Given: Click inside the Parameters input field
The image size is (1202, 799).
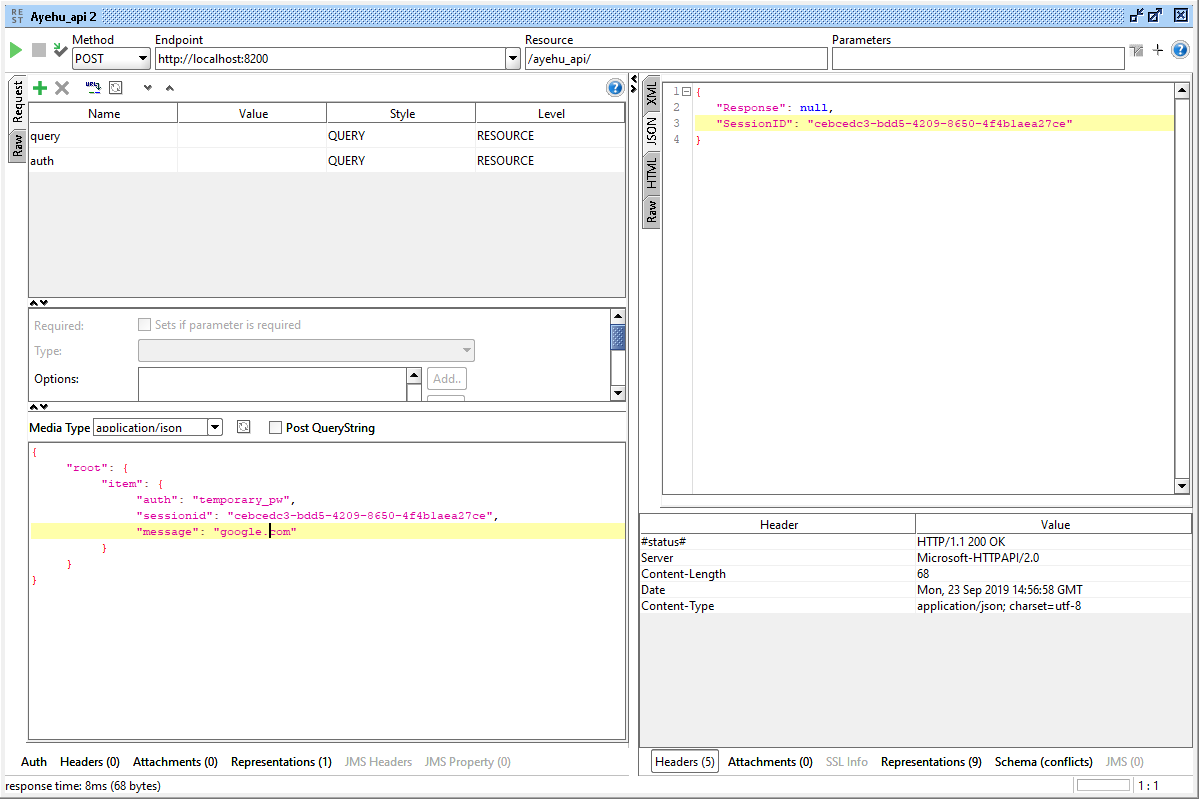Looking at the screenshot, I should 977,59.
